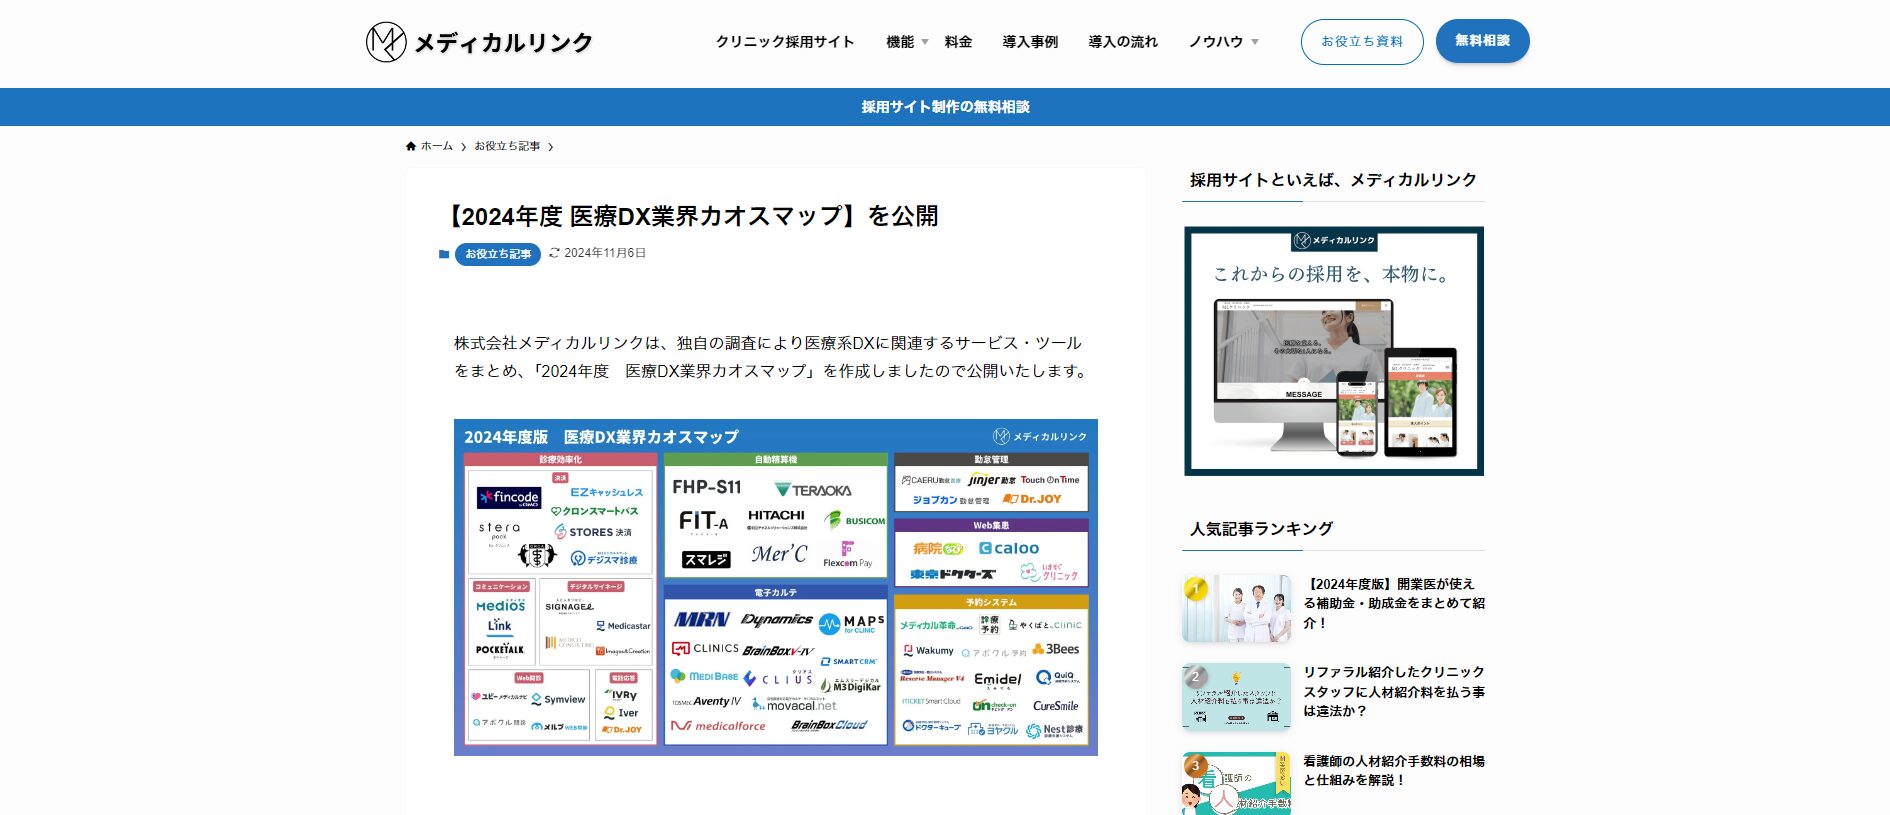
Task: Click the HITACHI logo in chaos map
Action: [776, 518]
